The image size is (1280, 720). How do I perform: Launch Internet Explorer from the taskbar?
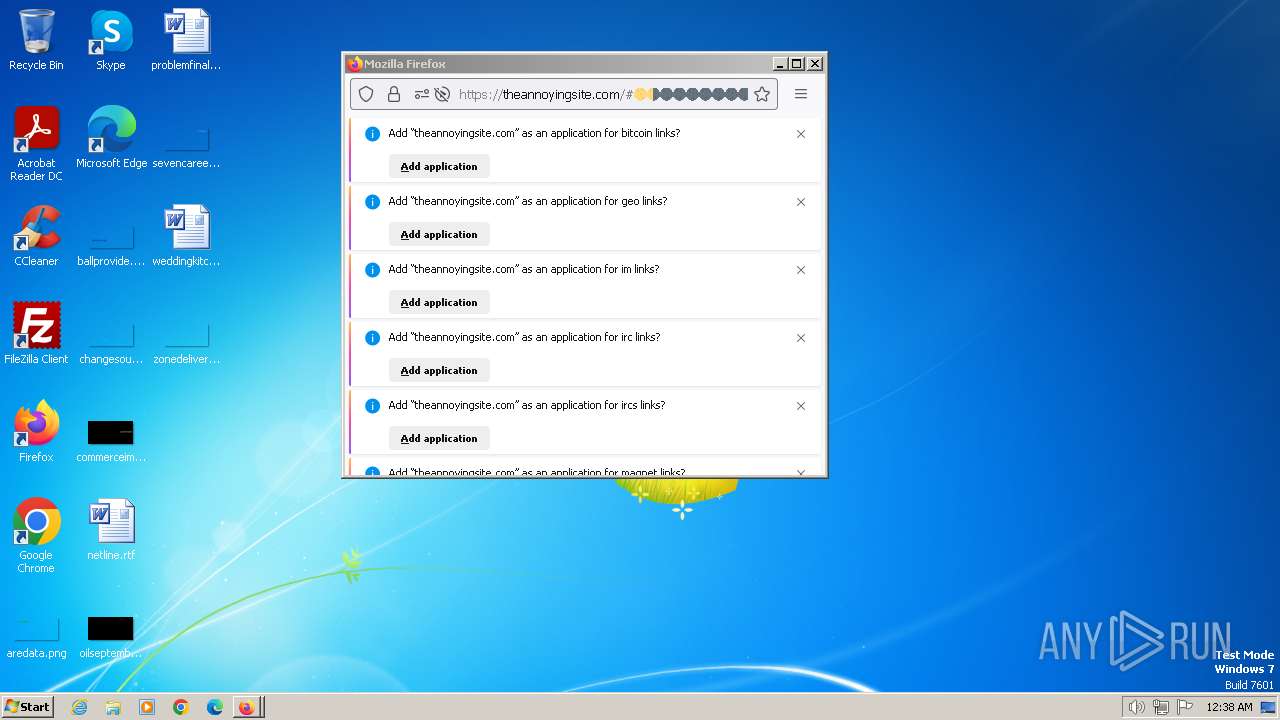[x=79, y=707]
